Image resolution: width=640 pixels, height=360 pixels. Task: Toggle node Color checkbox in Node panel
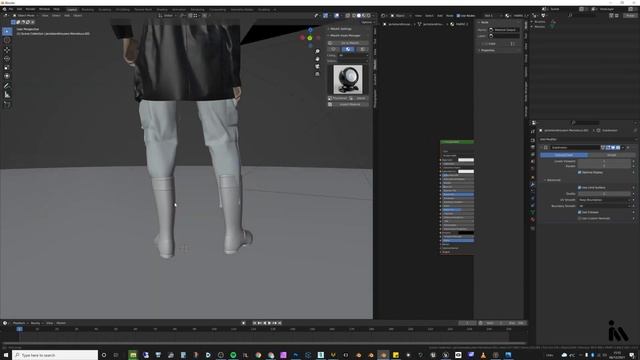point(487,44)
